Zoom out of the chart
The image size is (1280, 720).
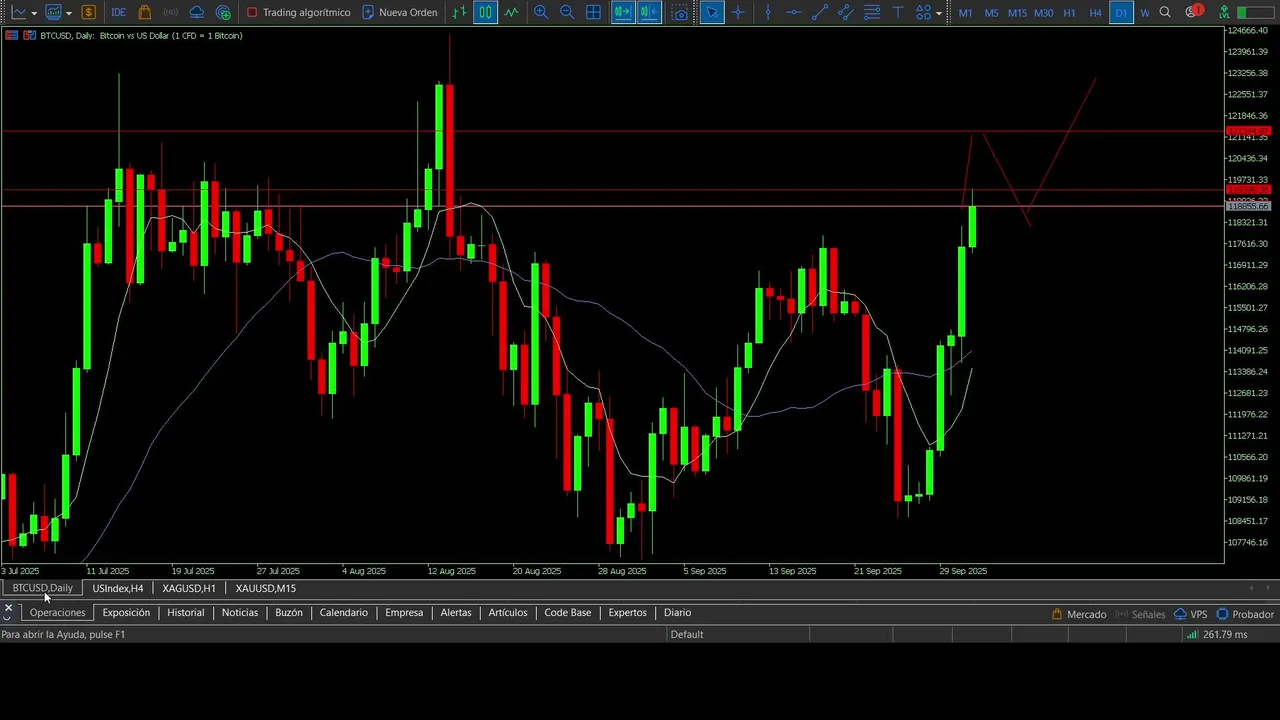(567, 12)
